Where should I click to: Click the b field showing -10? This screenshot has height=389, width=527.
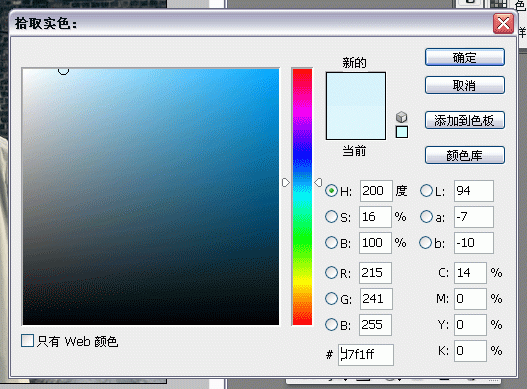pyautogui.click(x=474, y=243)
